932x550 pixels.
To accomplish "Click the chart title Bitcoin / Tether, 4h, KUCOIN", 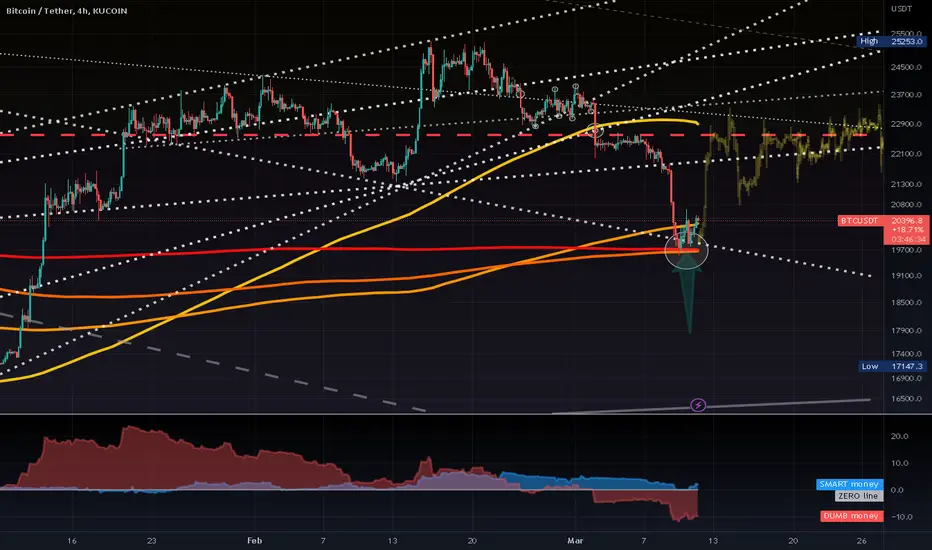I will coord(67,11).
